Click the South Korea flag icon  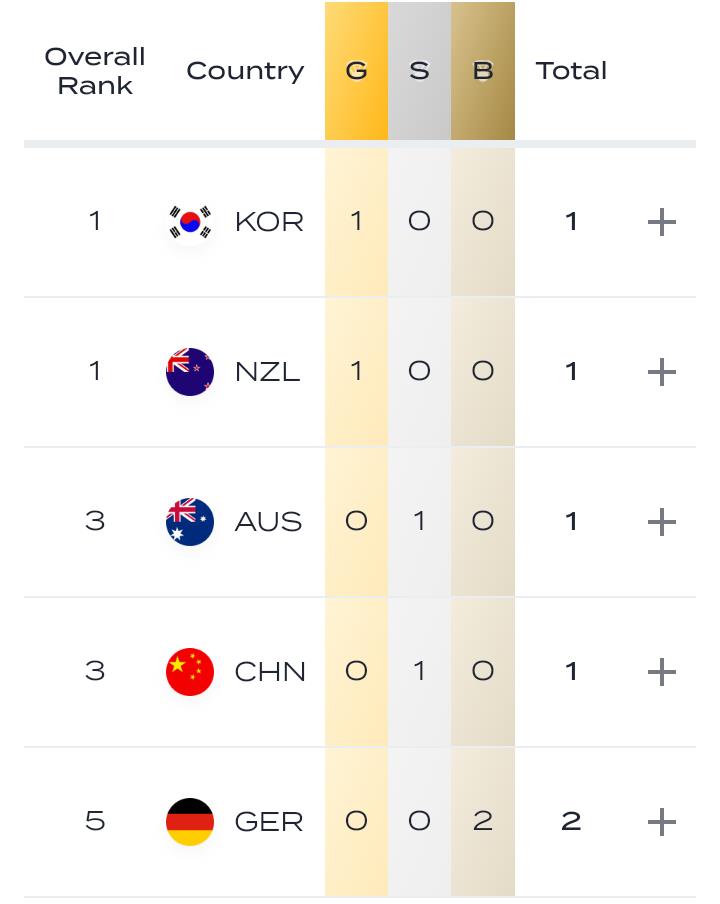[190, 222]
